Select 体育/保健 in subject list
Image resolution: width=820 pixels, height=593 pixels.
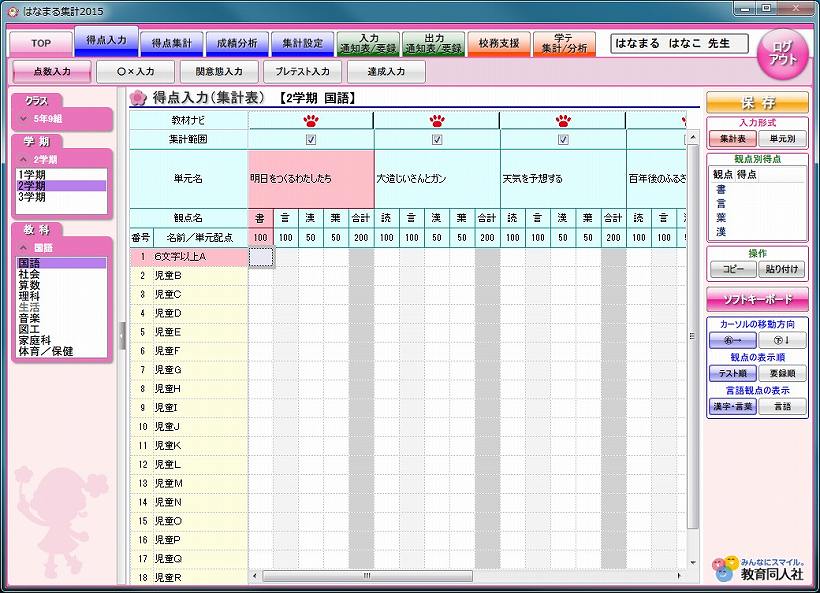click(62, 351)
